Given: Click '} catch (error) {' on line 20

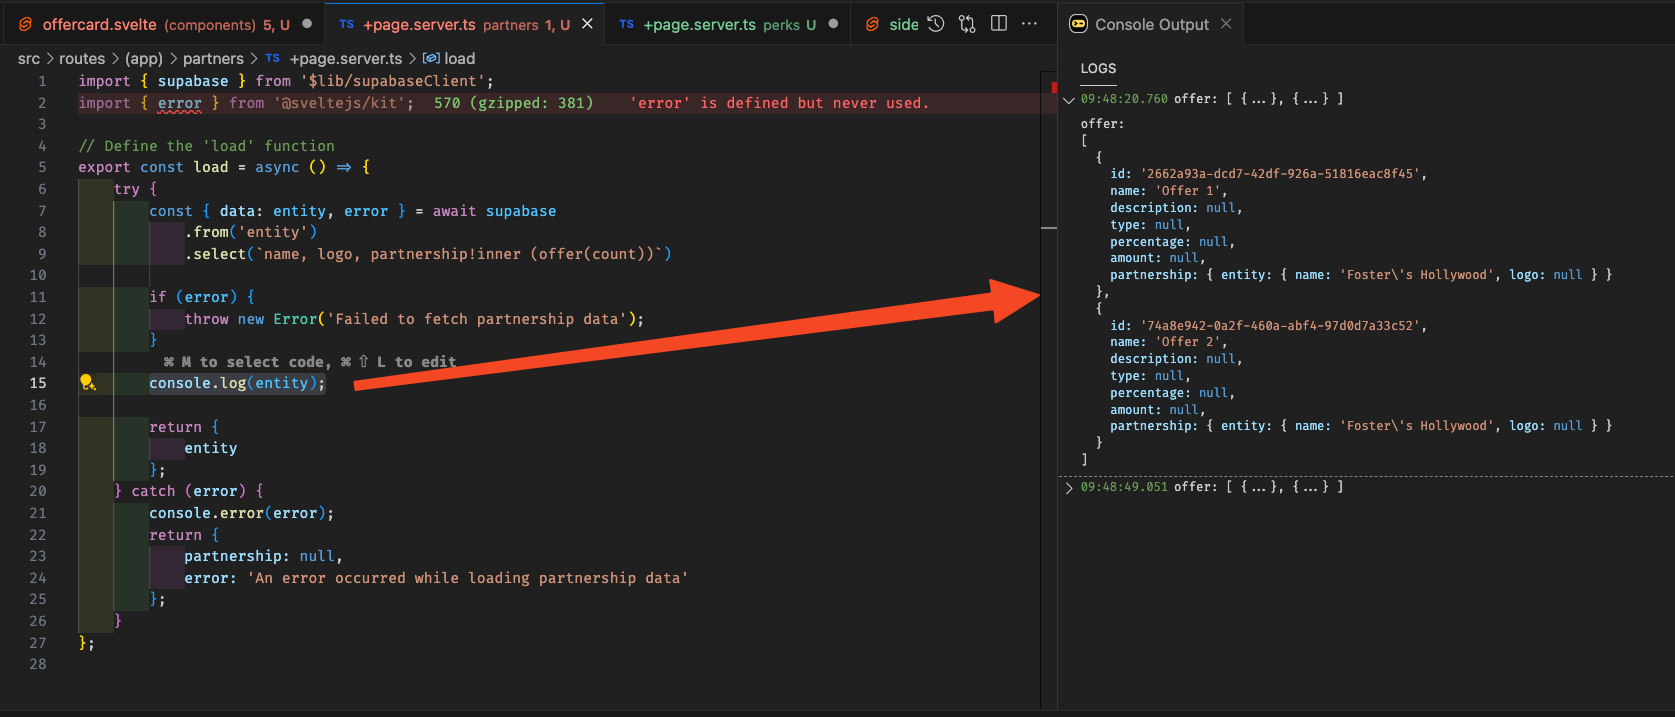Looking at the screenshot, I should coord(189,491).
